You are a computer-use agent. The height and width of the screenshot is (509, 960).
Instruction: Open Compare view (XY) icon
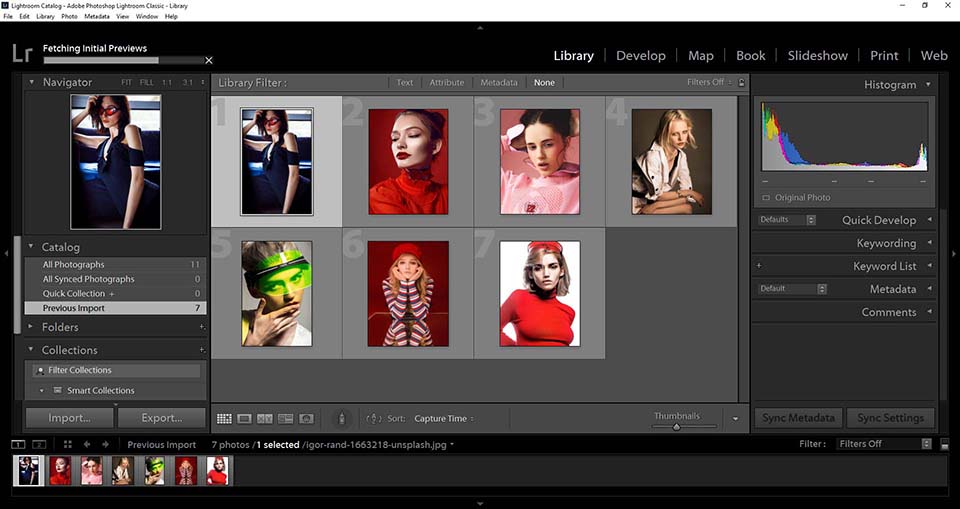(265, 418)
